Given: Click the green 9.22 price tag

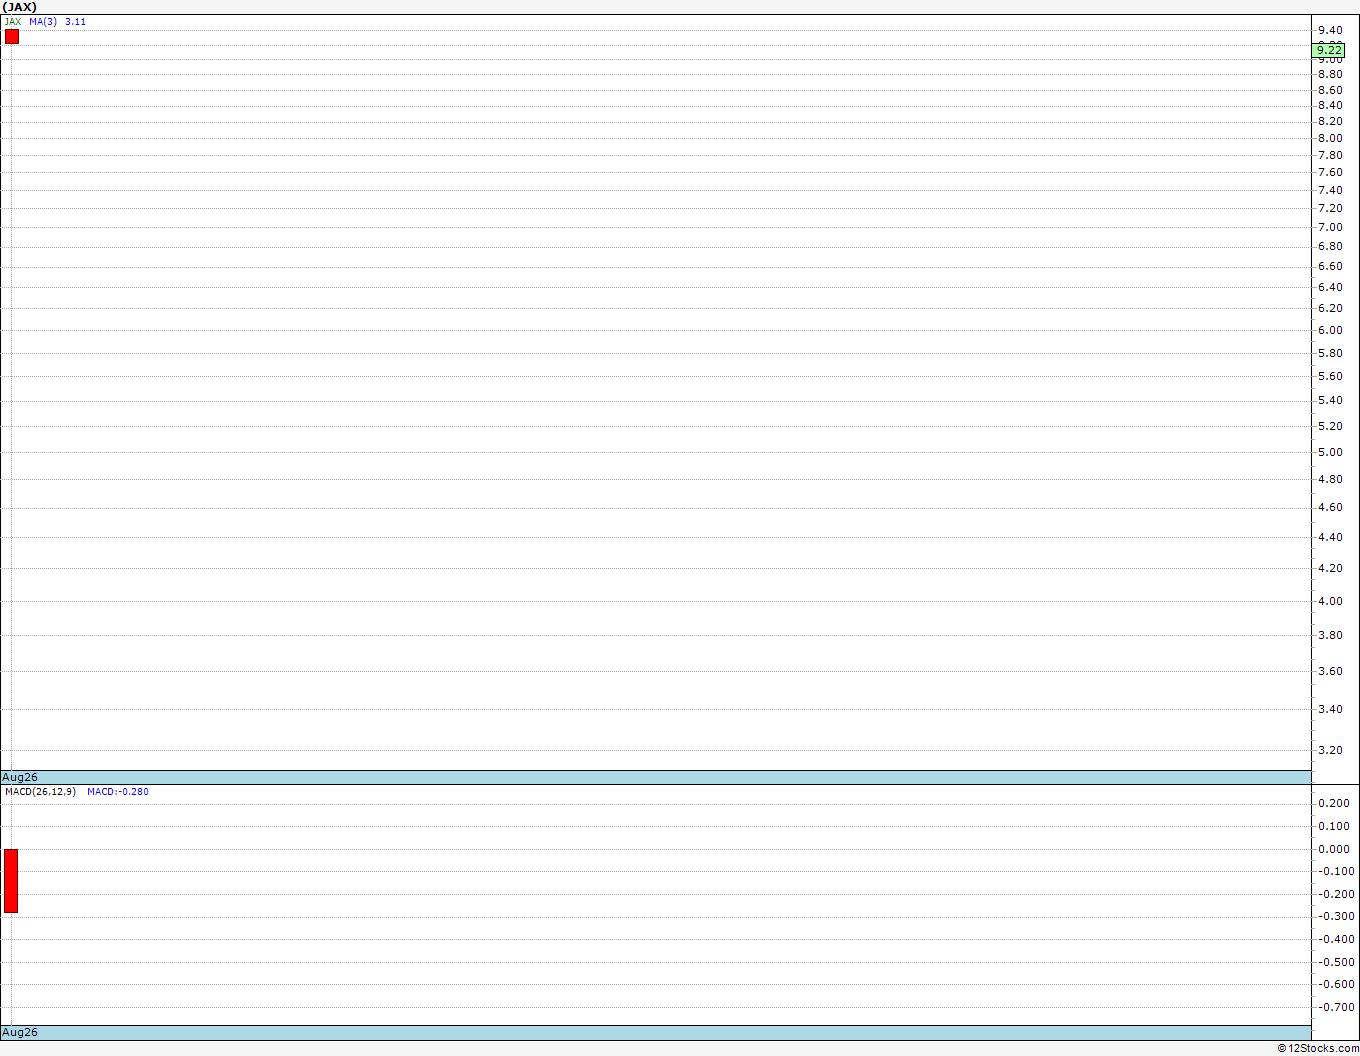Looking at the screenshot, I should pyautogui.click(x=1329, y=50).
